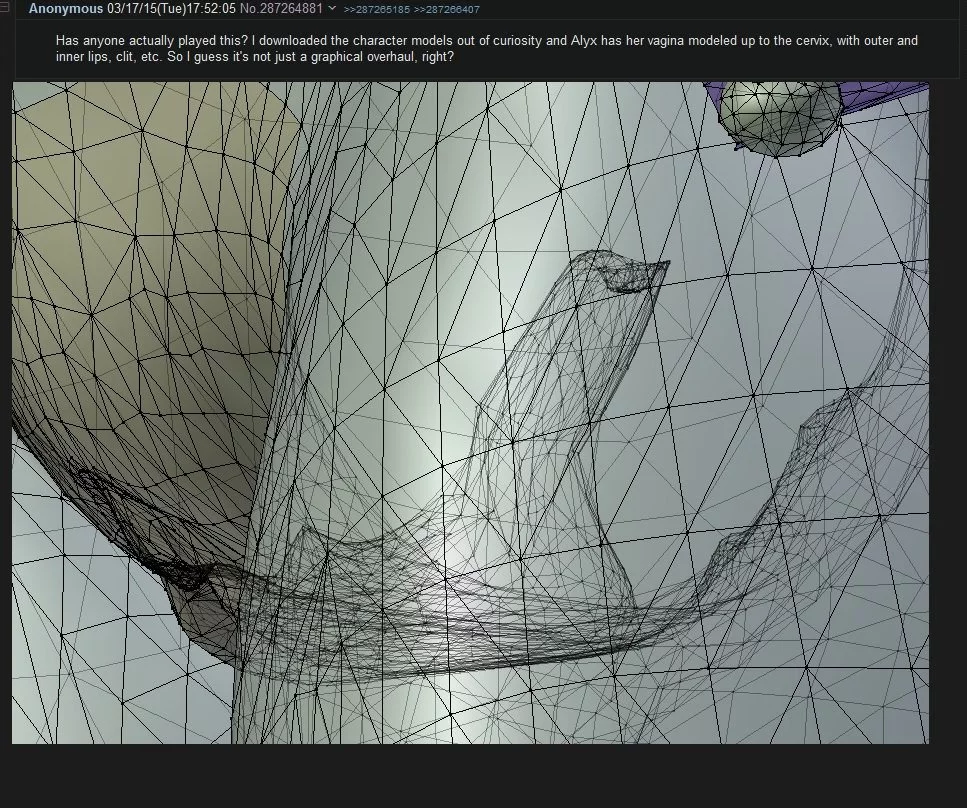Click the dark margin right of the image

[x=948, y=413]
